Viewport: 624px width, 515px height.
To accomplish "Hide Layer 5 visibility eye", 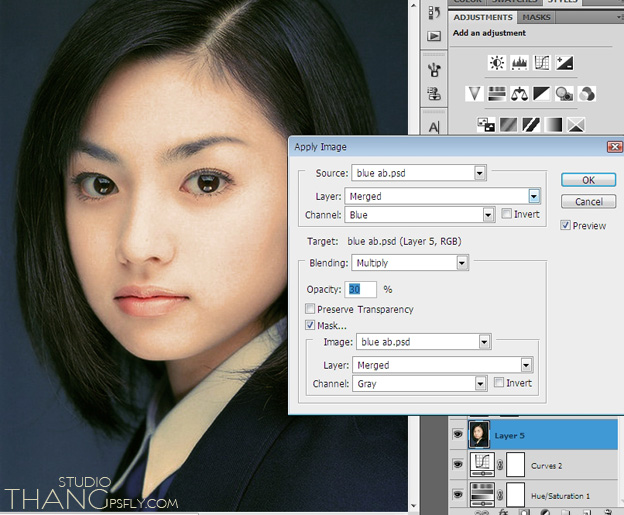I will tap(458, 434).
